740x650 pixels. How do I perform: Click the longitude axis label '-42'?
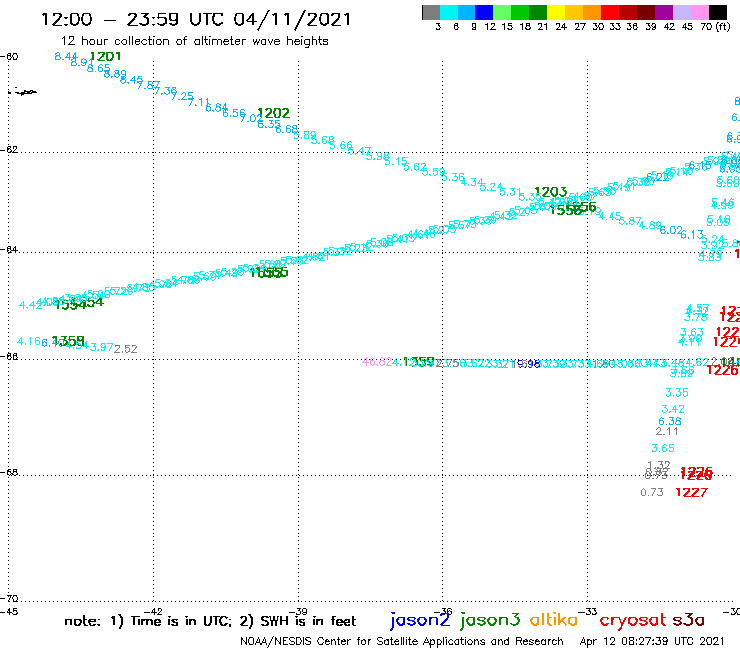tap(154, 612)
